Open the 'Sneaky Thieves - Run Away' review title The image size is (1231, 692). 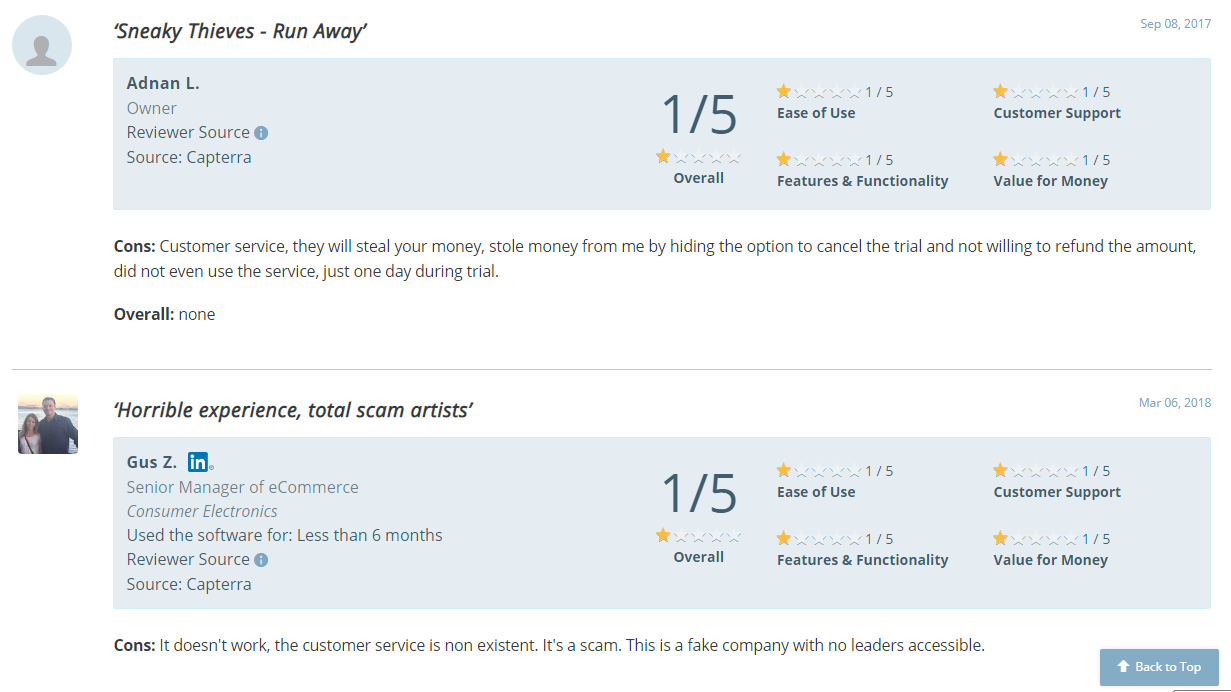coord(240,31)
